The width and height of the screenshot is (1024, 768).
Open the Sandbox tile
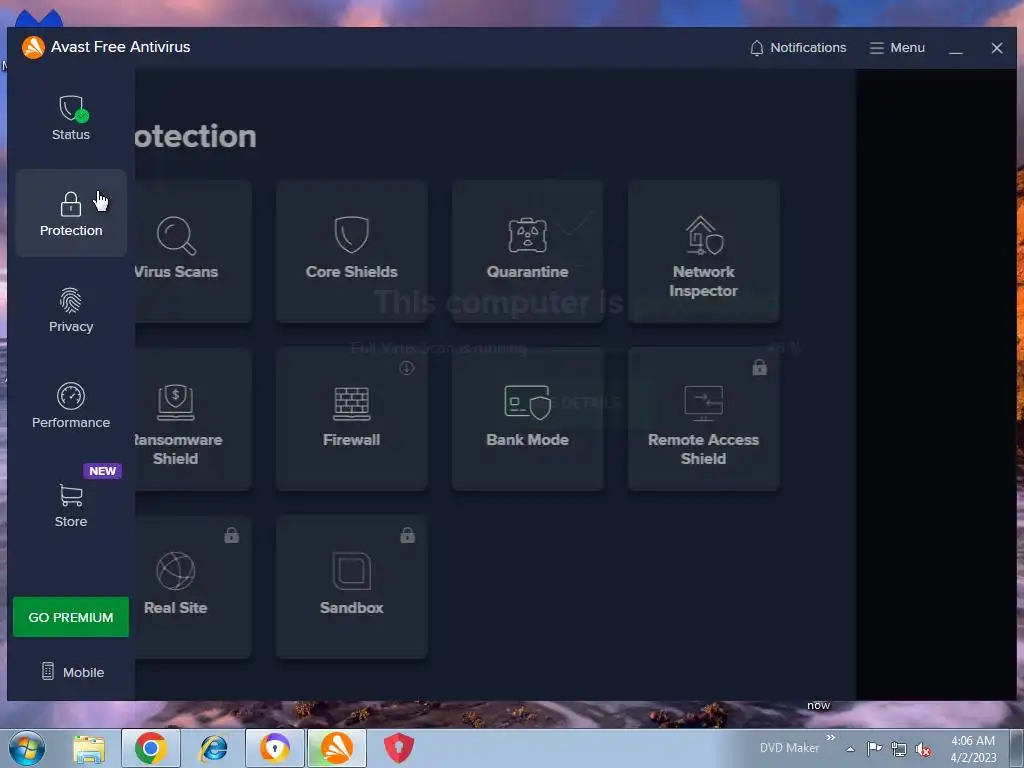click(351, 587)
